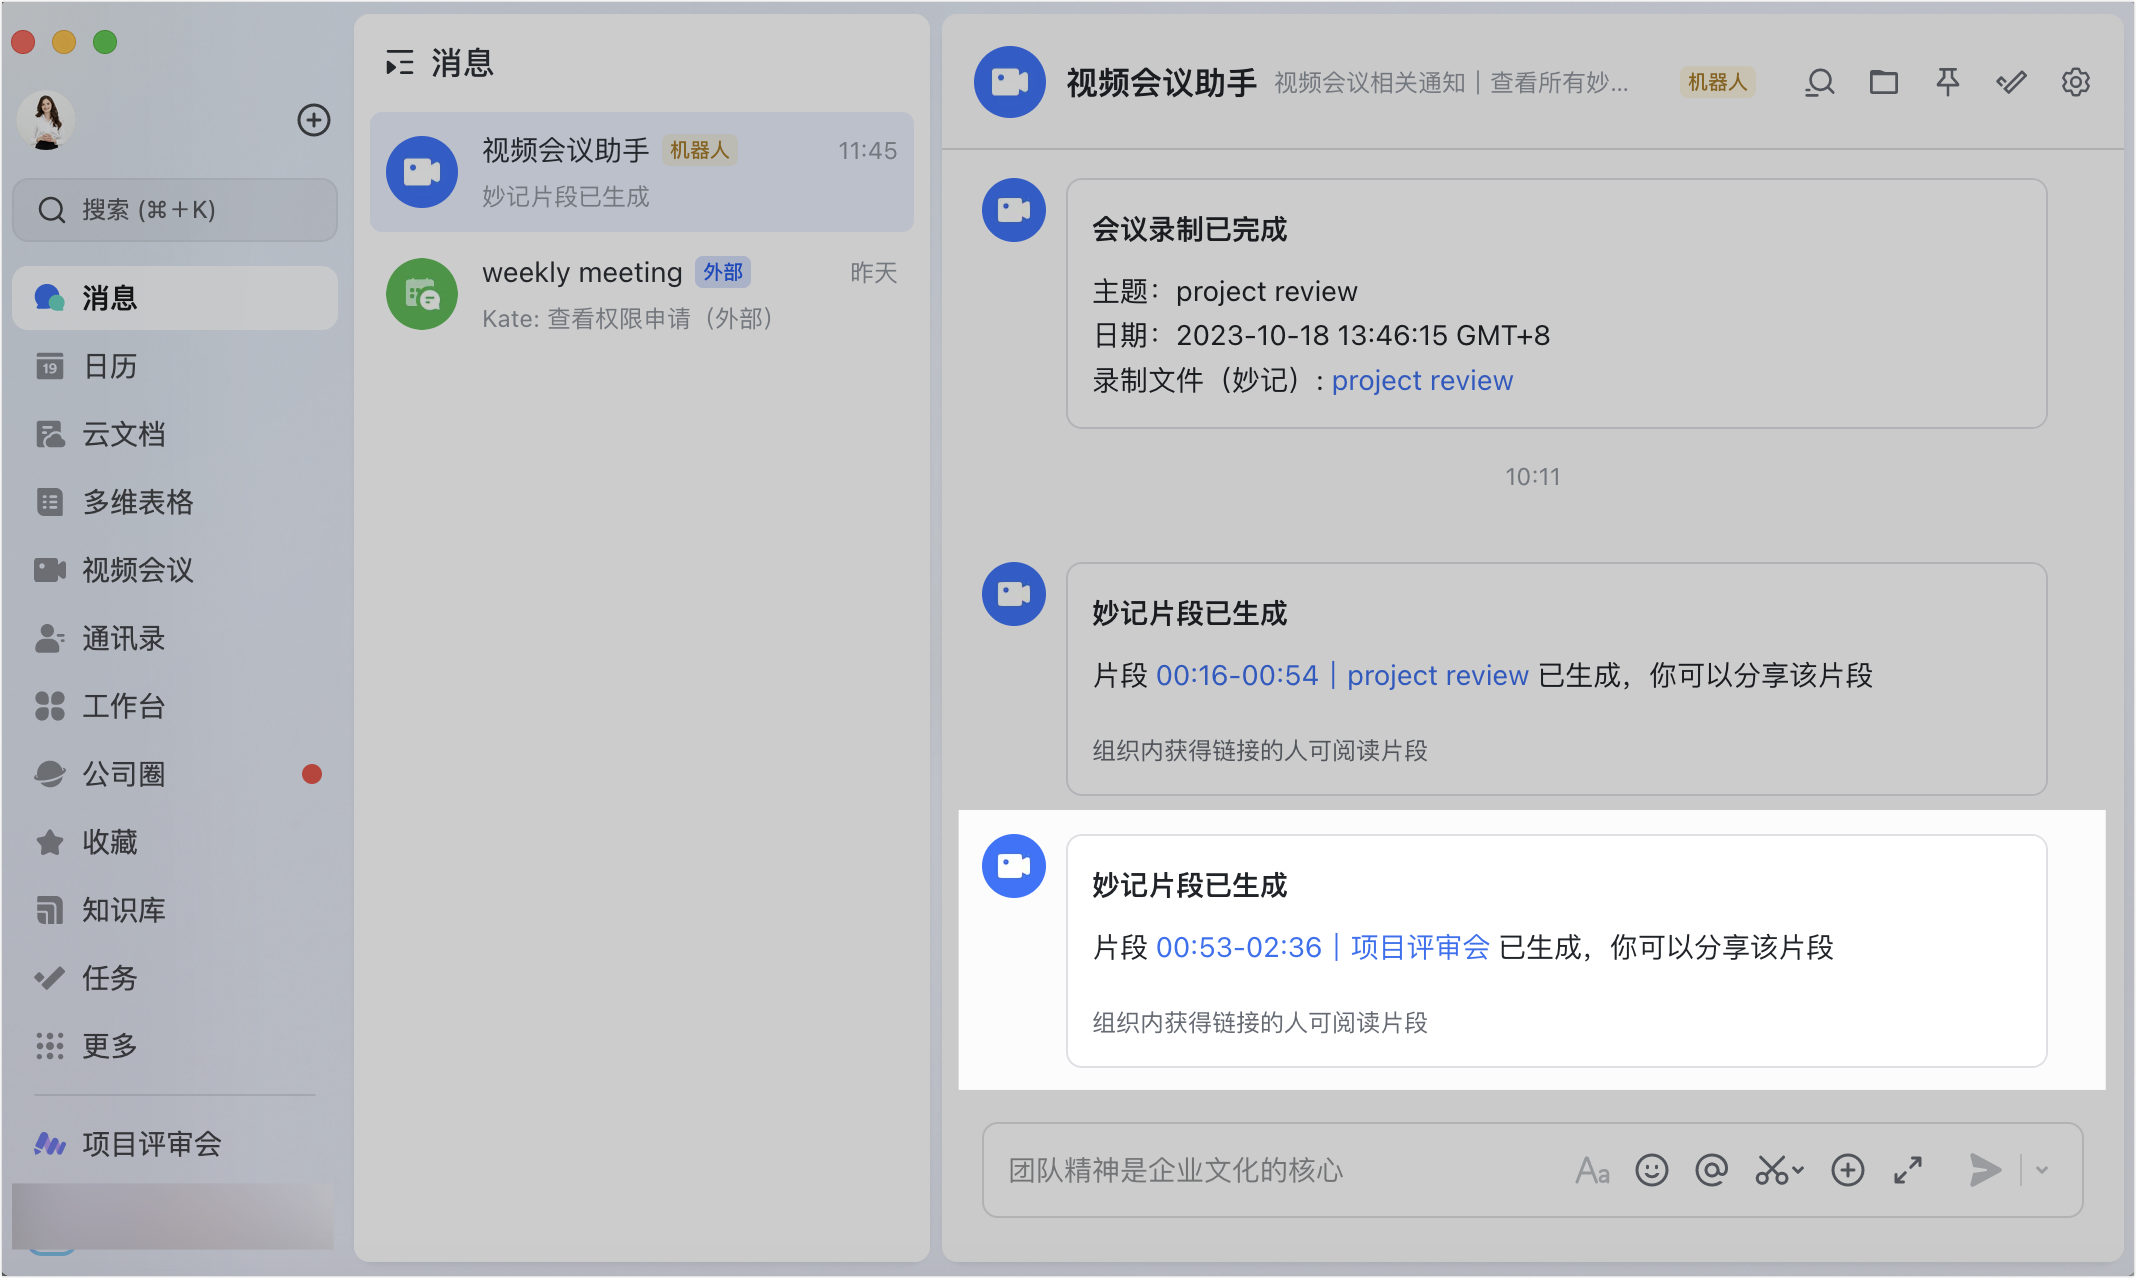Open 视频会议 in the sidebar
This screenshot has width=2136, height=1278.
(175, 570)
